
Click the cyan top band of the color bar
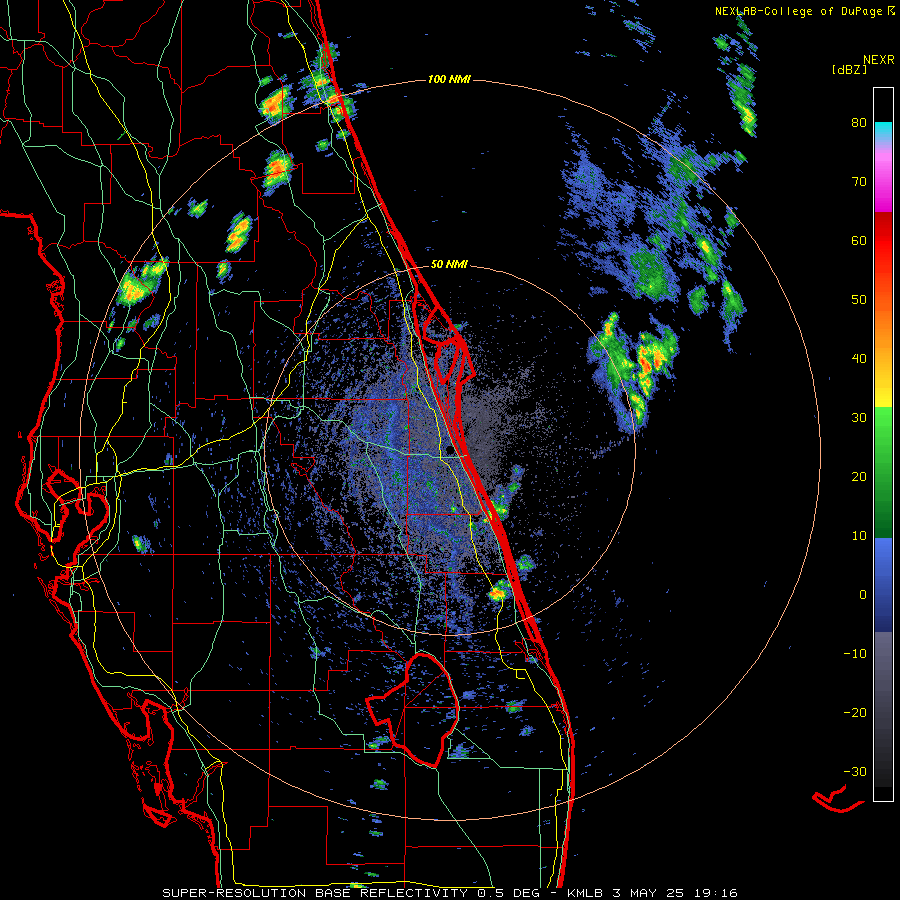pyautogui.click(x=883, y=127)
